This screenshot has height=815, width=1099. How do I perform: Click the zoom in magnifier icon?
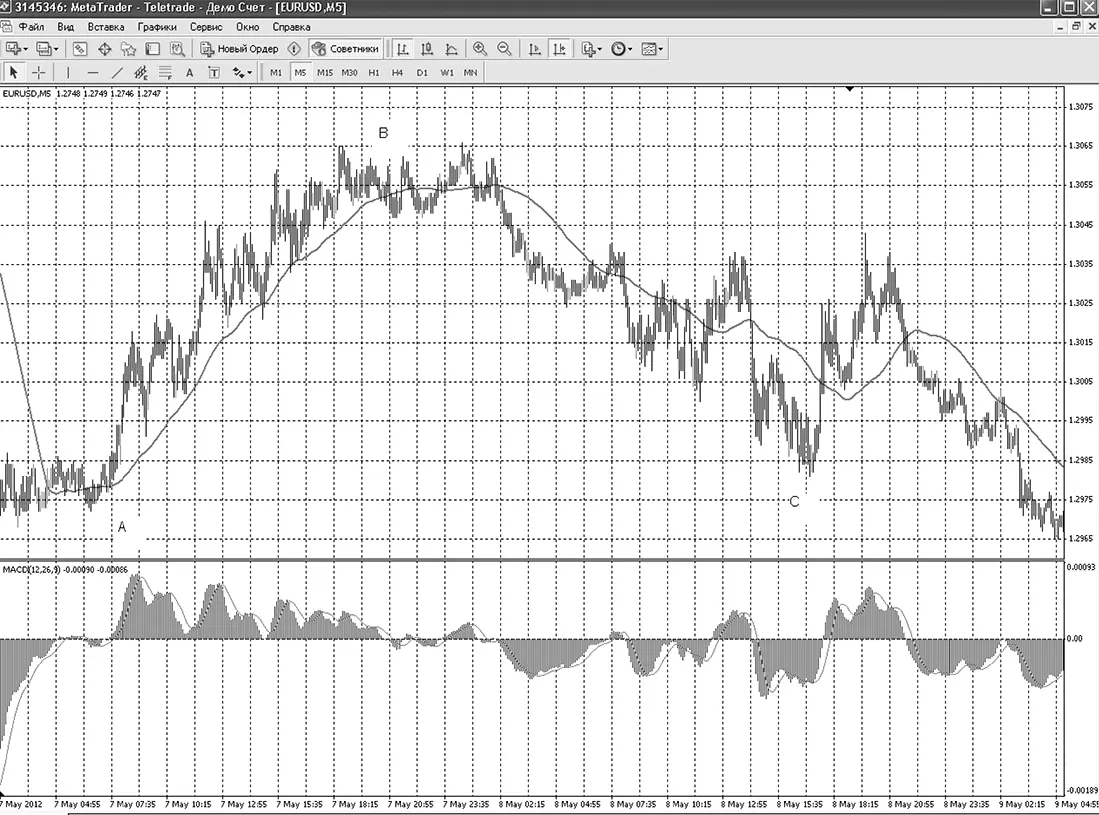(479, 48)
